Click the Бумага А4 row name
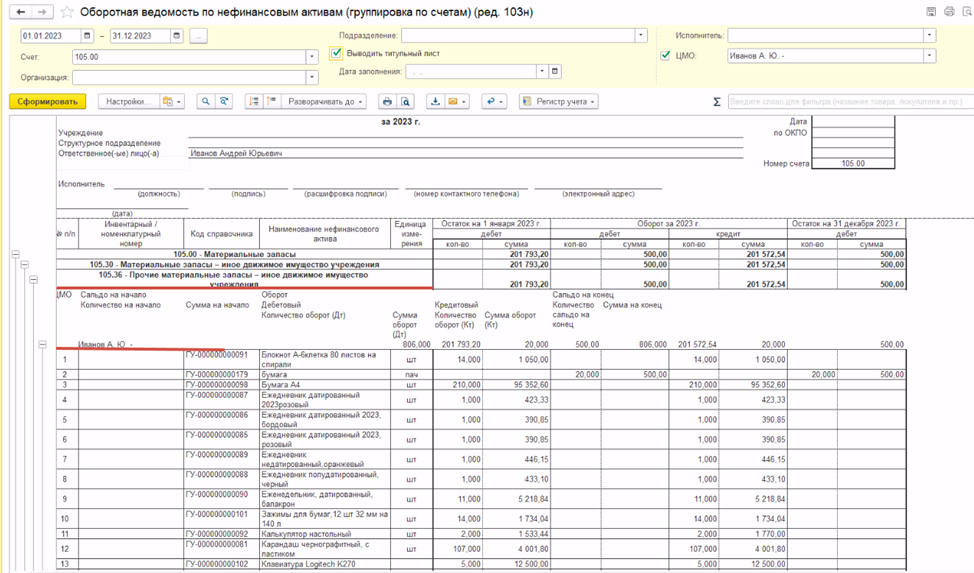 (x=281, y=385)
